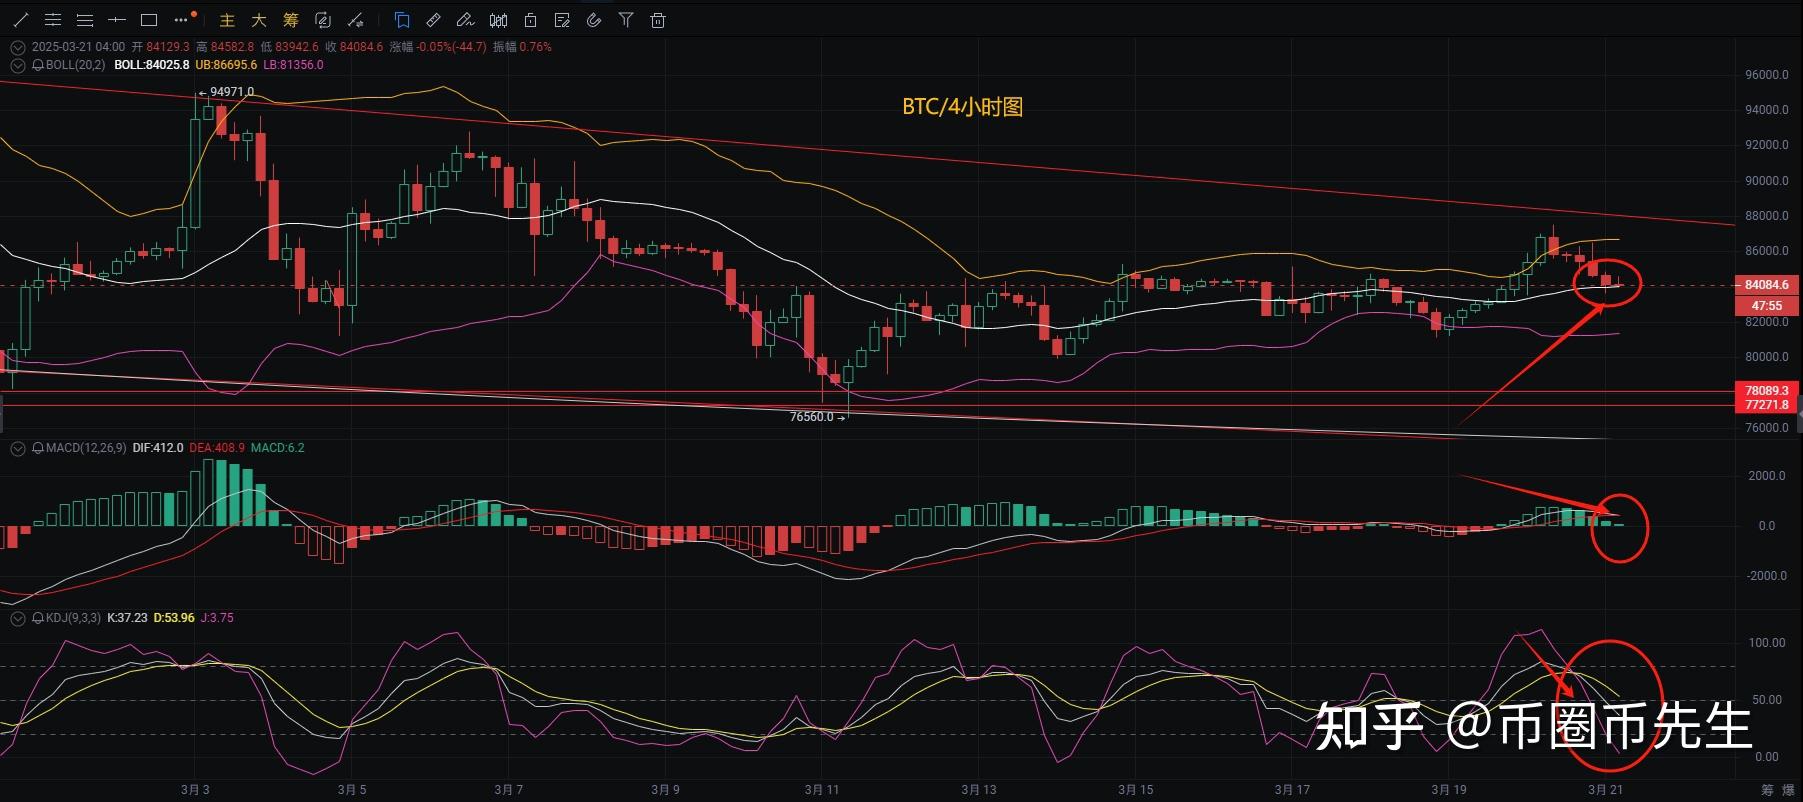This screenshot has width=1803, height=802.
Task: Click the BOLL:84025.8 middle band value
Action: click(x=152, y=65)
